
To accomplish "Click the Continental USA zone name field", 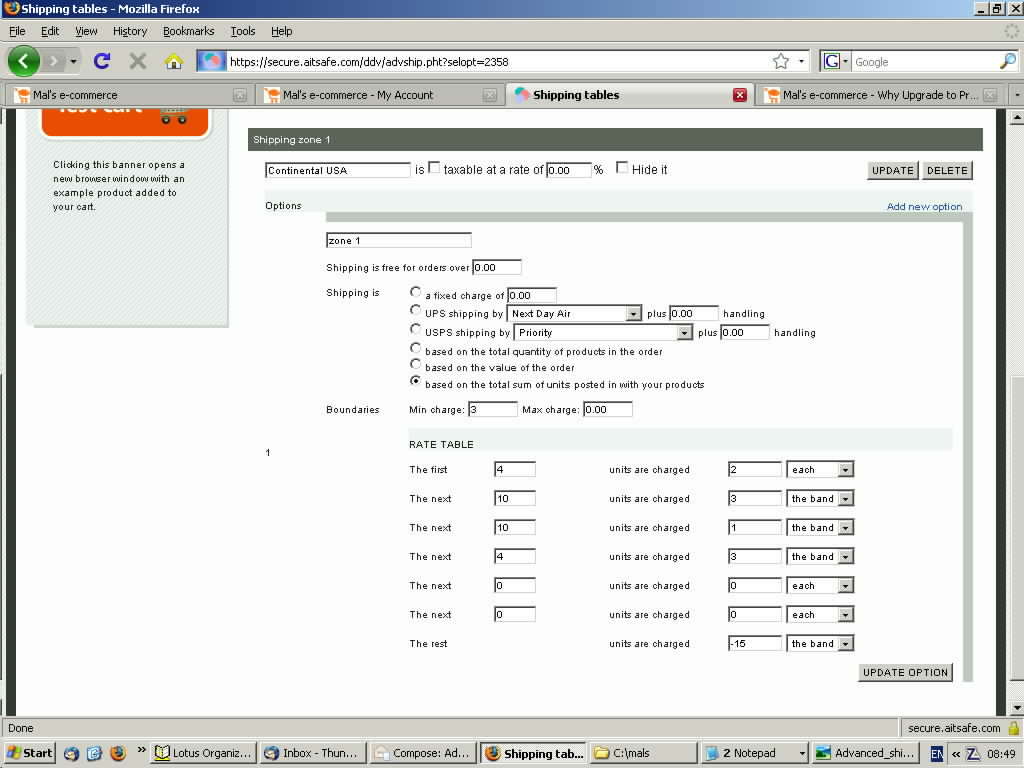I will [338, 170].
